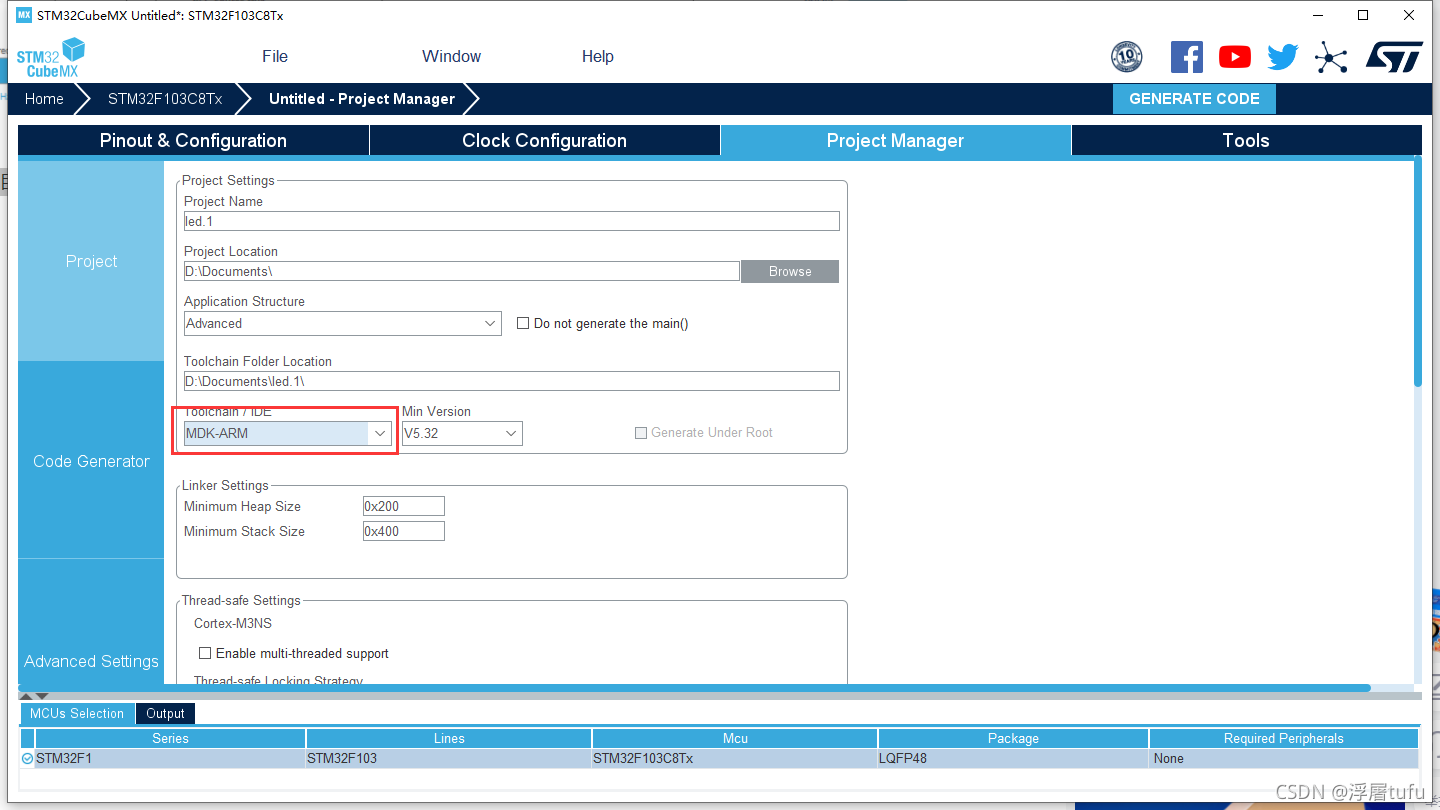
Task: Open the Facebook icon link
Action: tap(1186, 57)
